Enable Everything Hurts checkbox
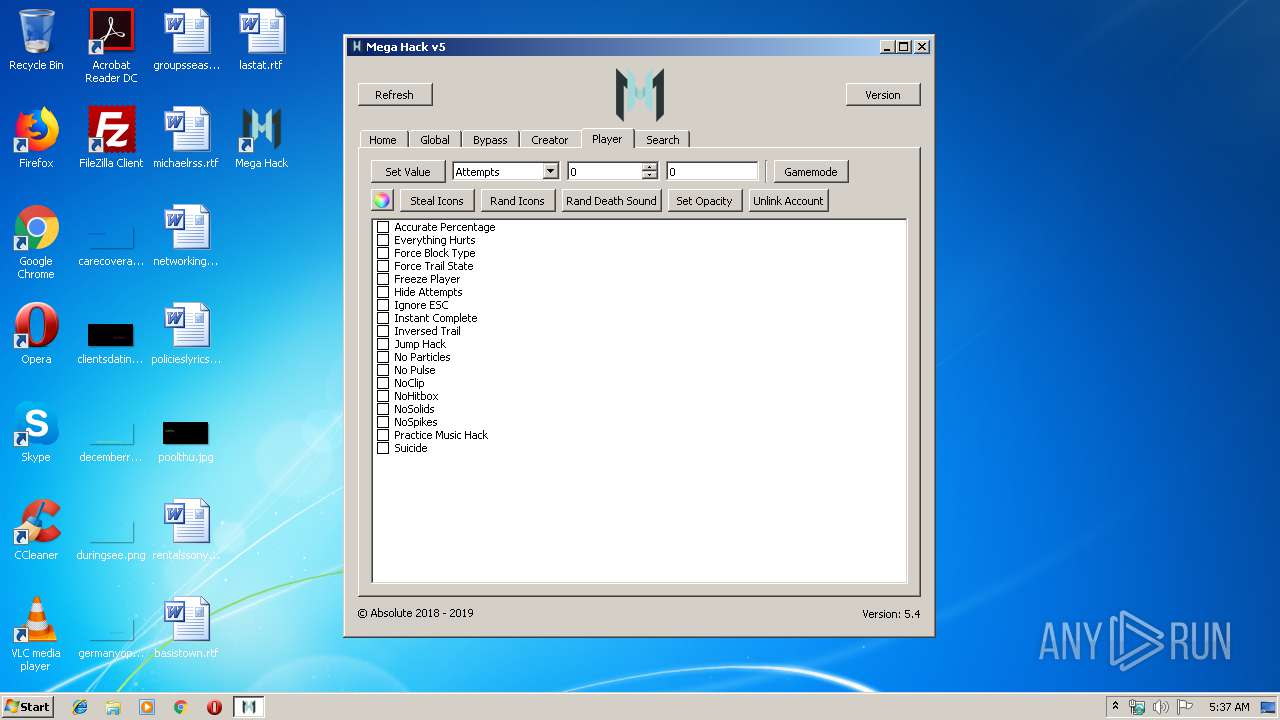The height and width of the screenshot is (720, 1280). pos(382,240)
